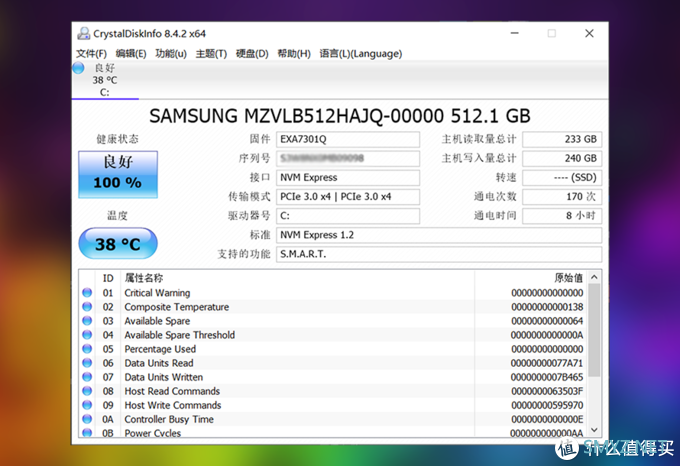Click the status orb for Host Write Commands

[x=87, y=405]
